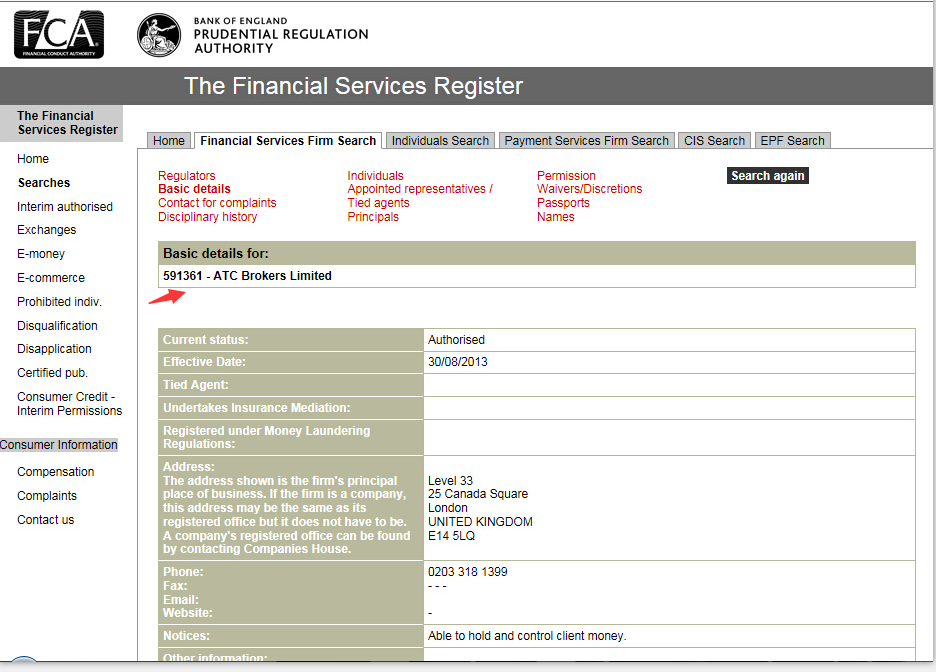This screenshot has height=672, width=936.
Task: Click the postcode E14 5LQ
Action: click(x=451, y=535)
